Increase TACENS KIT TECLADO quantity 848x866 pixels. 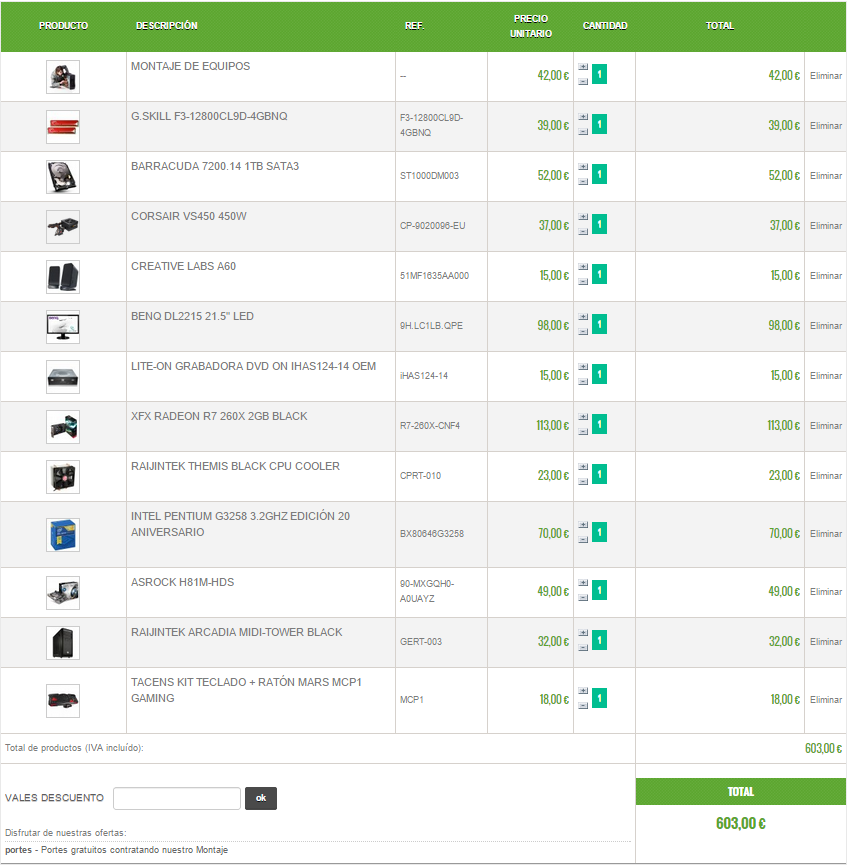pyautogui.click(x=583, y=691)
